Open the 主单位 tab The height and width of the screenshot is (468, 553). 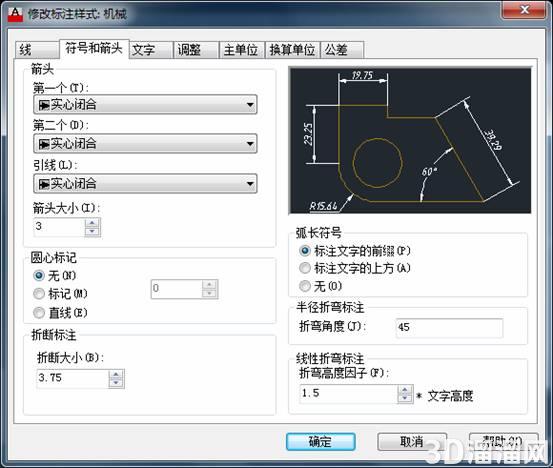pos(242,50)
